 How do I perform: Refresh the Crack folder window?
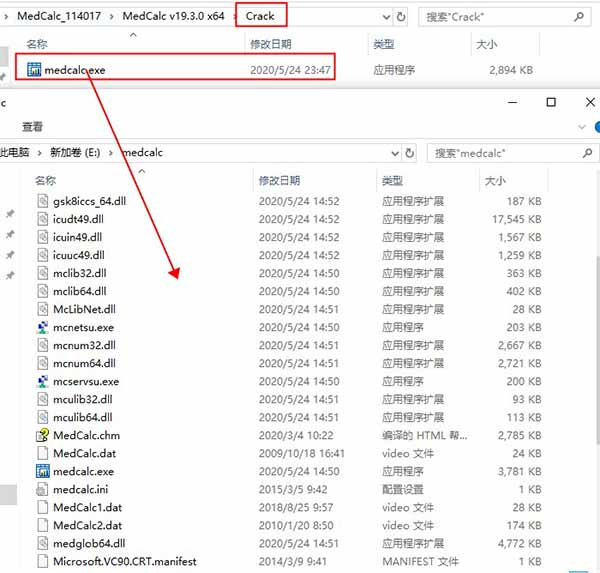click(x=401, y=17)
